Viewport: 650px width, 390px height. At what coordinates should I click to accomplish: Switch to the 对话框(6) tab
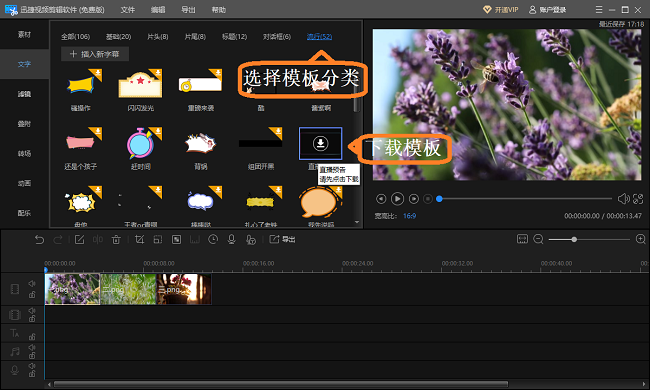click(277, 36)
